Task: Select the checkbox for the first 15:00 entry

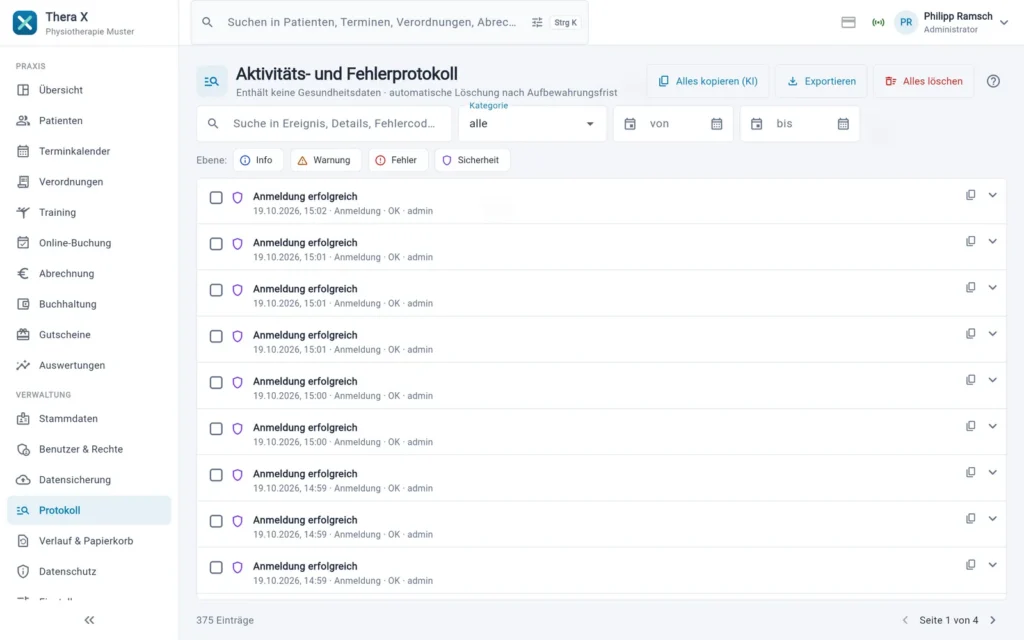Action: tap(216, 382)
